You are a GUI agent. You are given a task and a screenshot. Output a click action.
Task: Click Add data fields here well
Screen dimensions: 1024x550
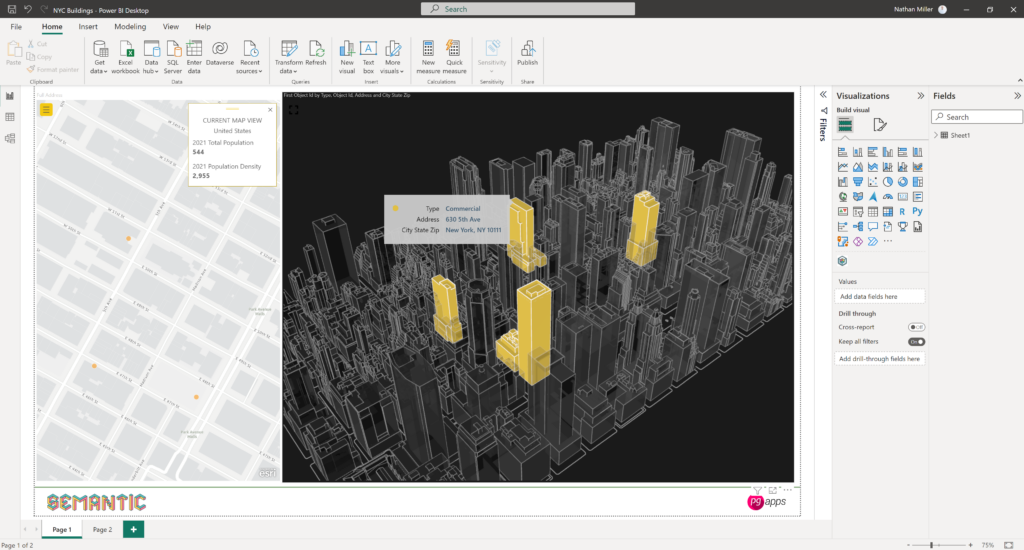(x=880, y=297)
